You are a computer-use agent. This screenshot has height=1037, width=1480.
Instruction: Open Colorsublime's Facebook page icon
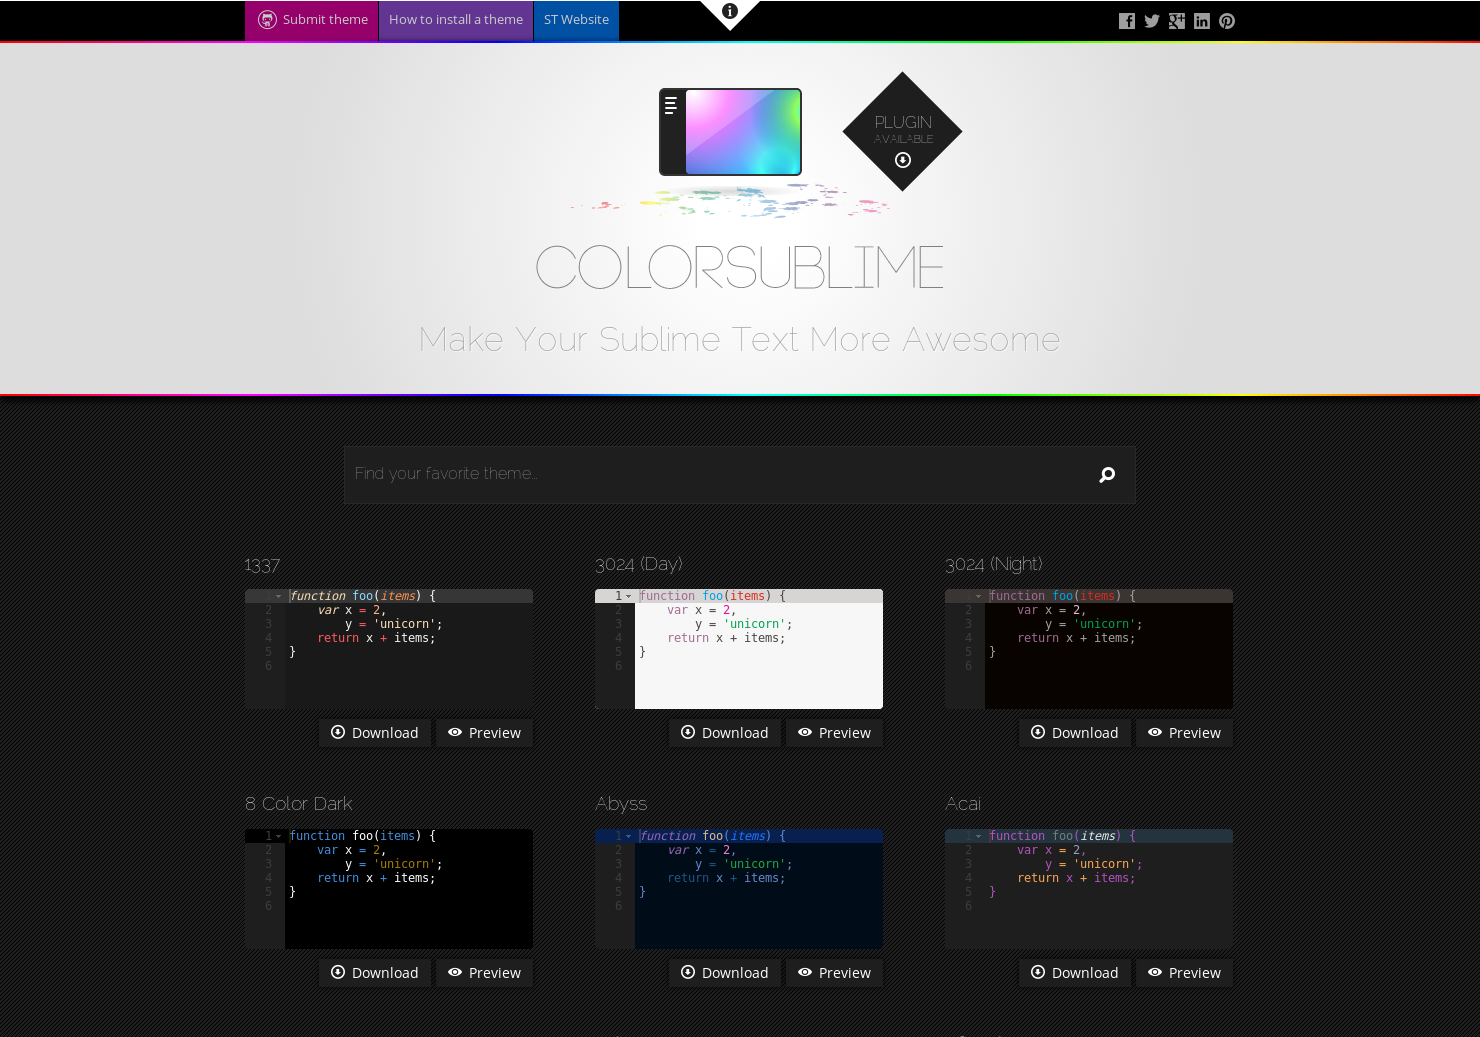click(1126, 20)
